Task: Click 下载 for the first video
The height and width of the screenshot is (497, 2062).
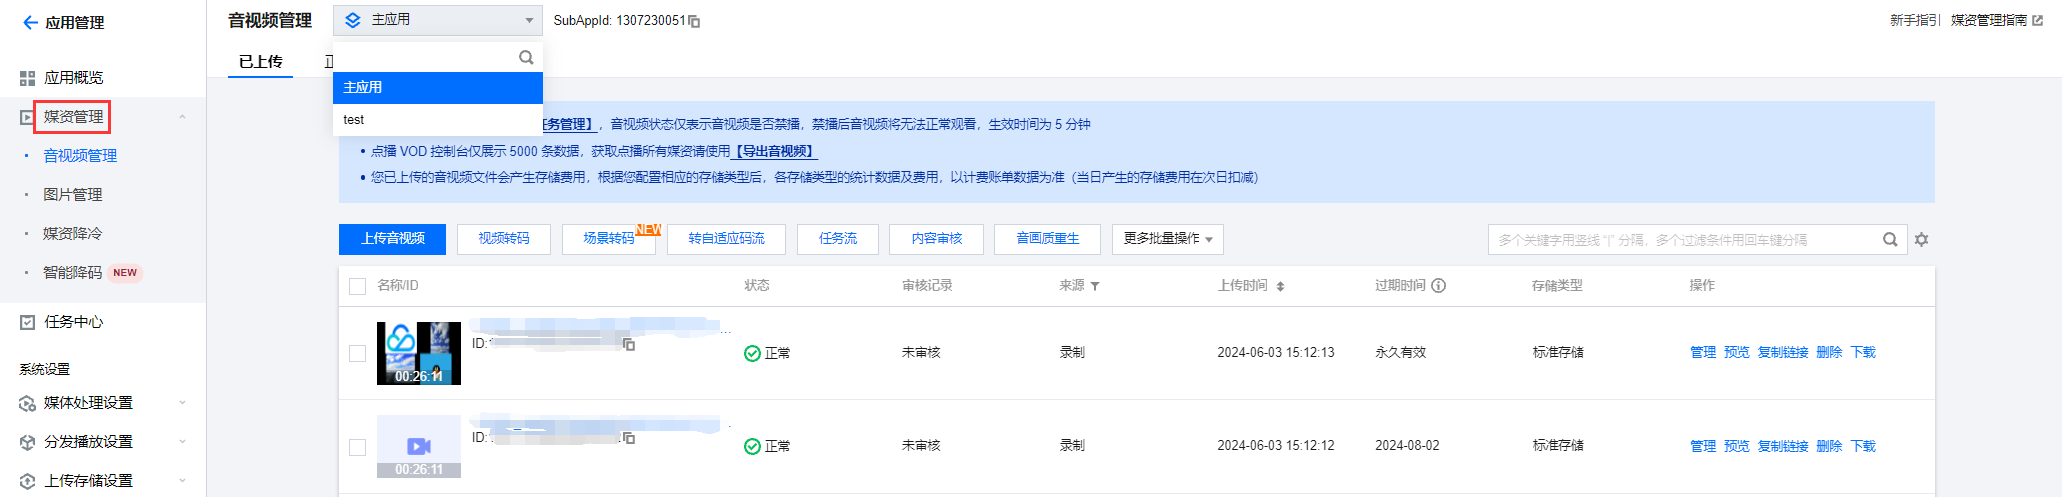Action: pyautogui.click(x=1863, y=353)
